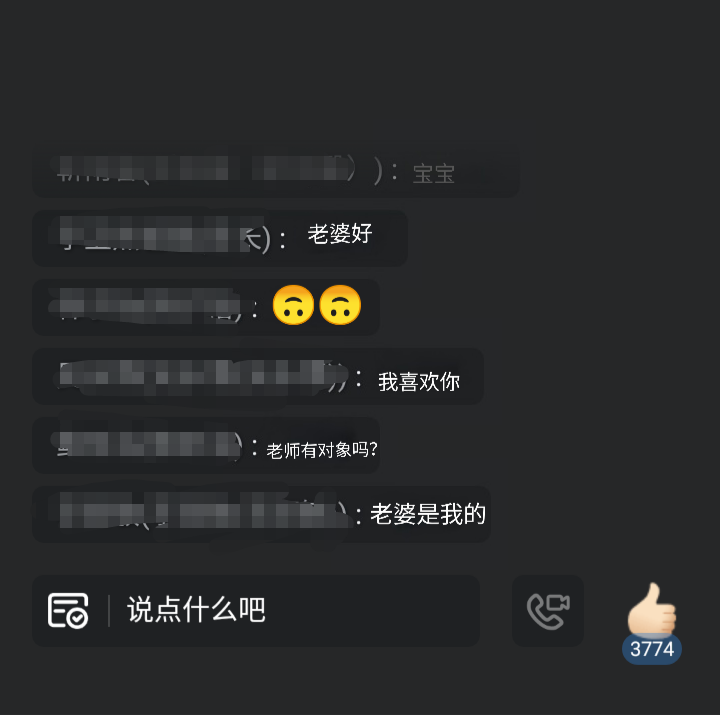Click the 3774 like count badge
720x715 pixels.
coord(652,649)
